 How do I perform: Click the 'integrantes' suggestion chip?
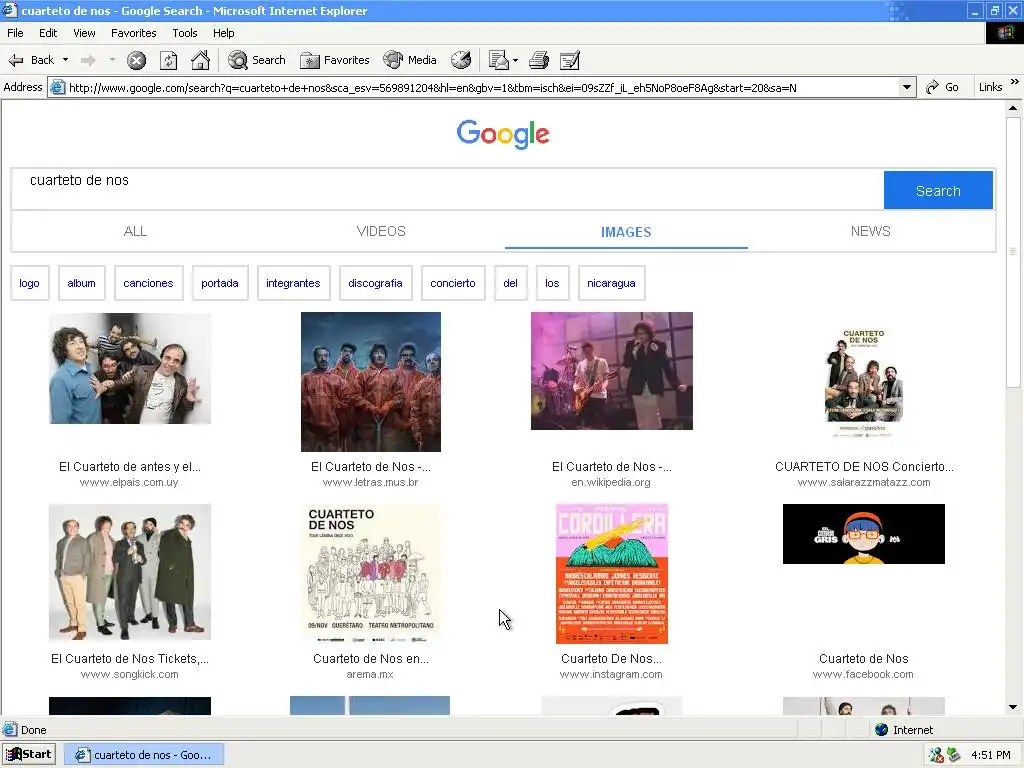293,283
